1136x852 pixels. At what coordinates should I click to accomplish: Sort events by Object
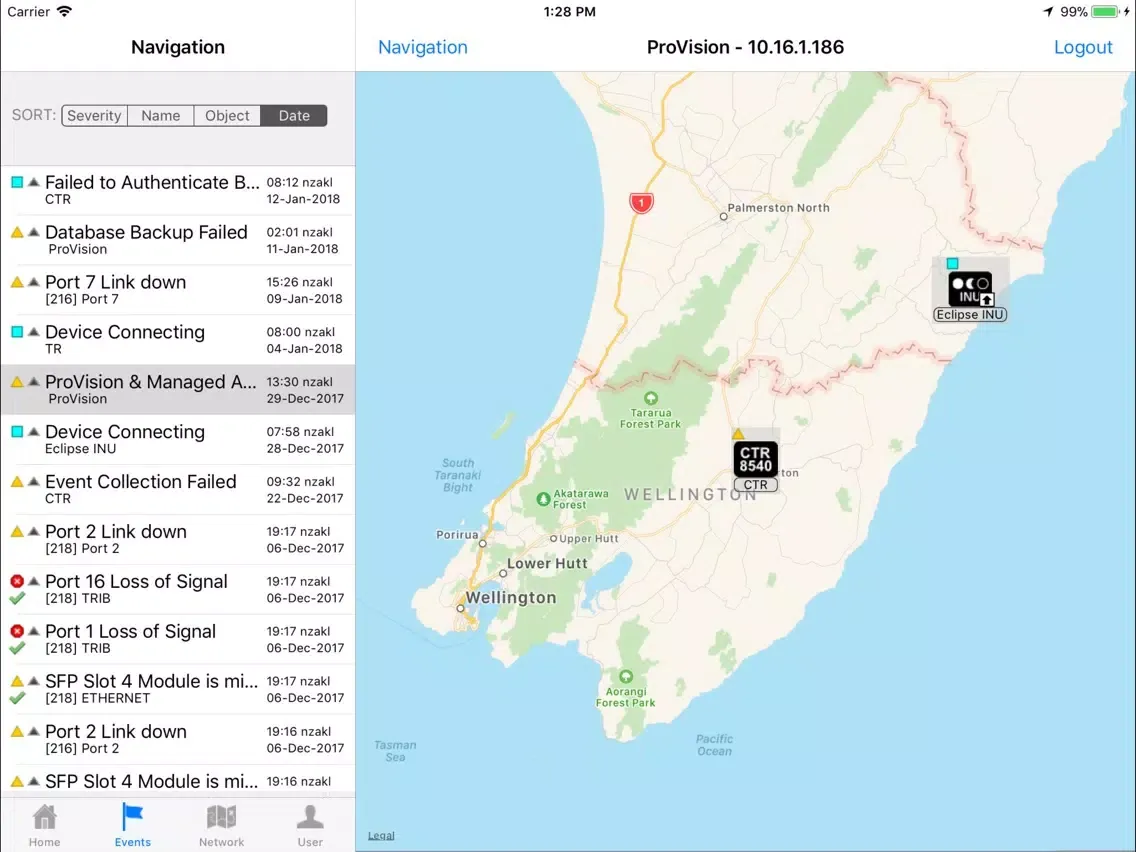coord(227,115)
